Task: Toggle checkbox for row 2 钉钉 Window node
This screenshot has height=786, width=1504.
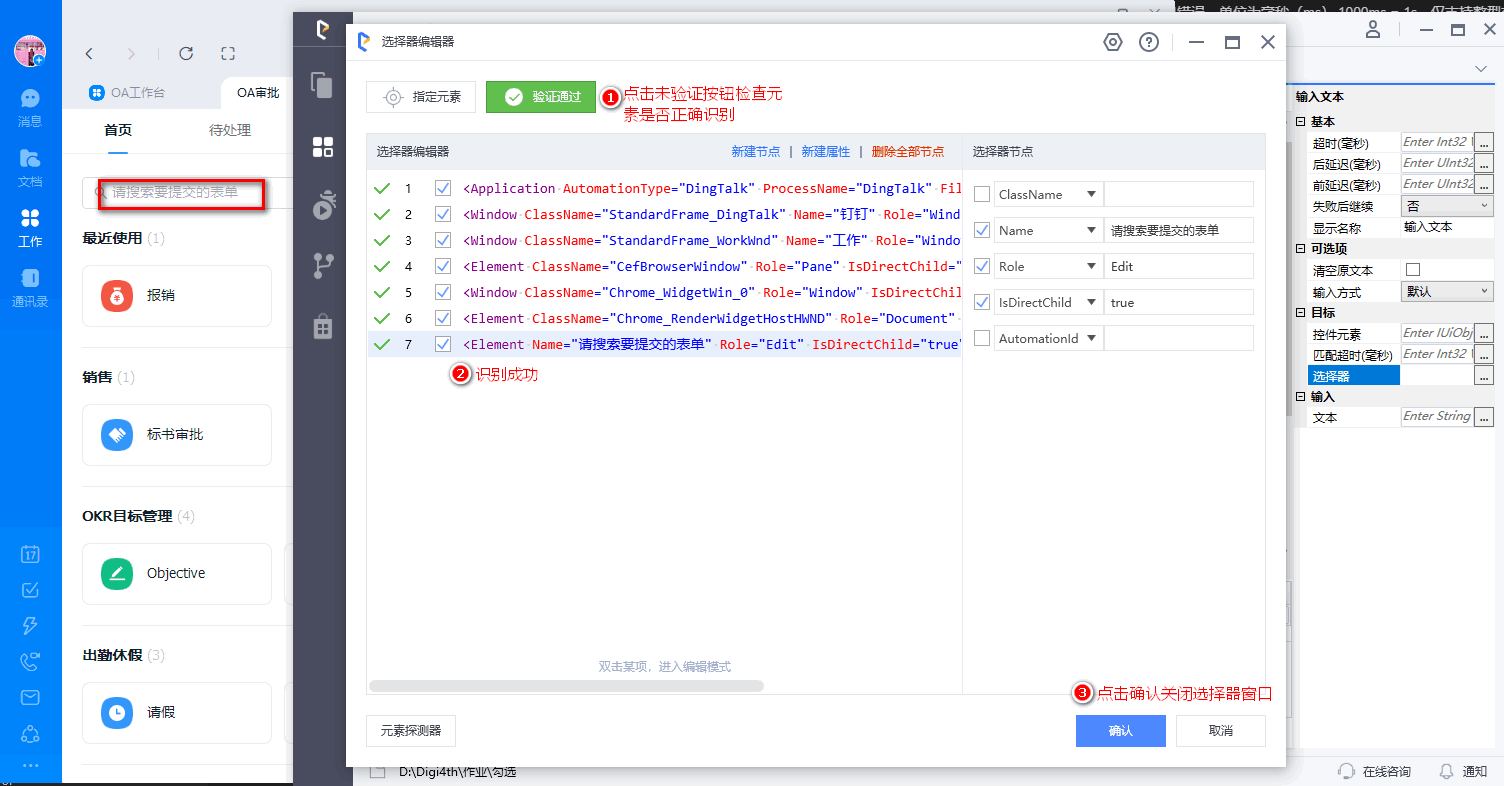Action: 443,214
